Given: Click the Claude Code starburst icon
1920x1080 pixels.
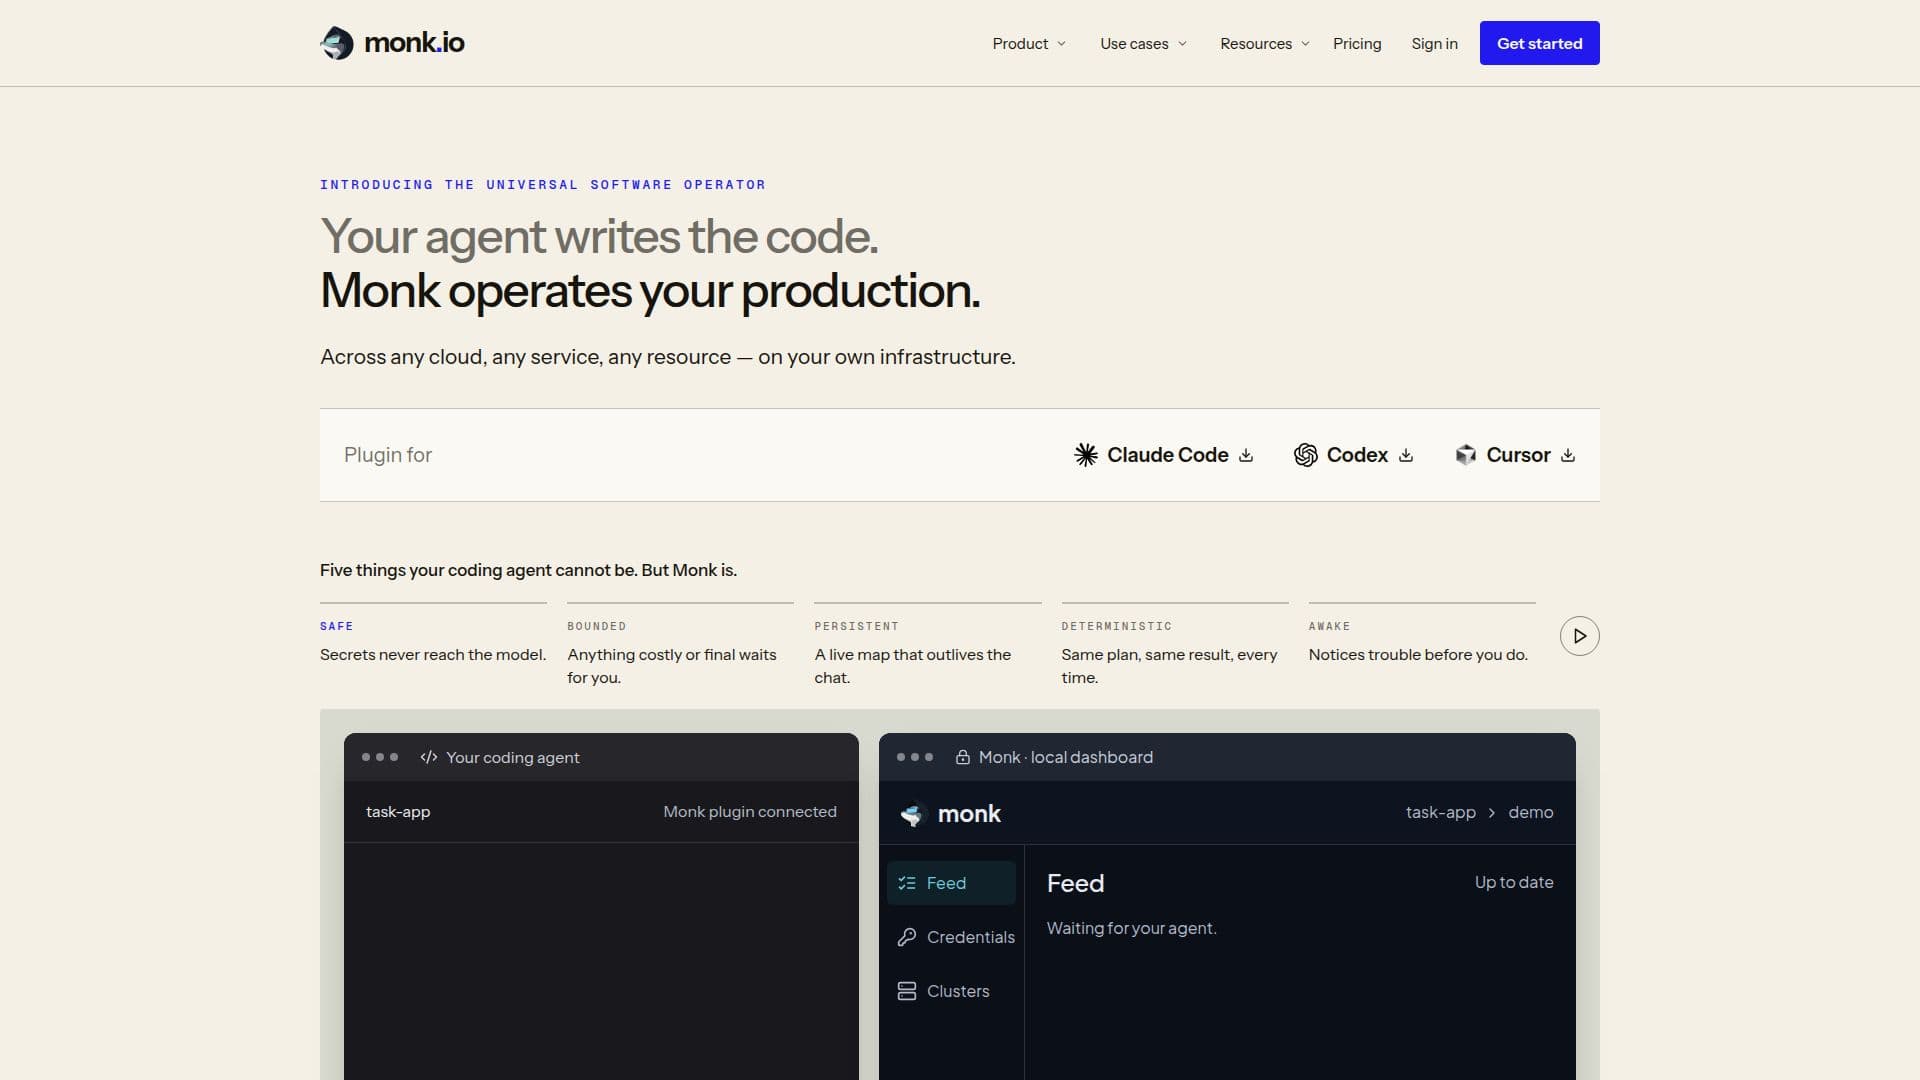Looking at the screenshot, I should [1086, 455].
